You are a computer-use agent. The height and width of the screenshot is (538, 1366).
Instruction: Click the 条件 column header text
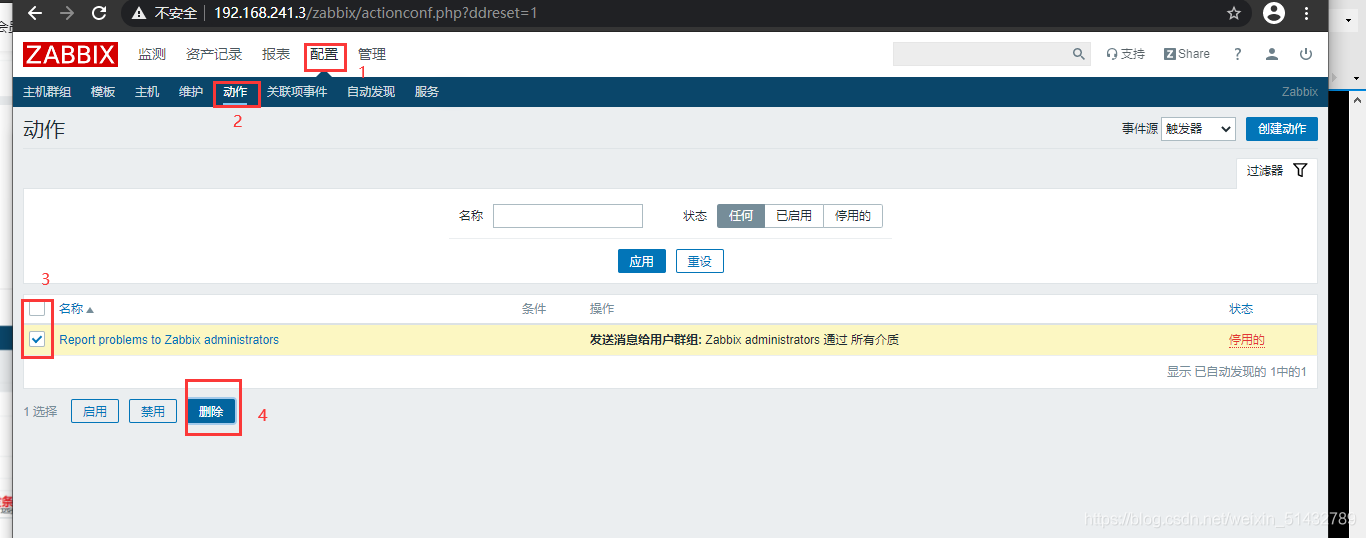tap(534, 309)
